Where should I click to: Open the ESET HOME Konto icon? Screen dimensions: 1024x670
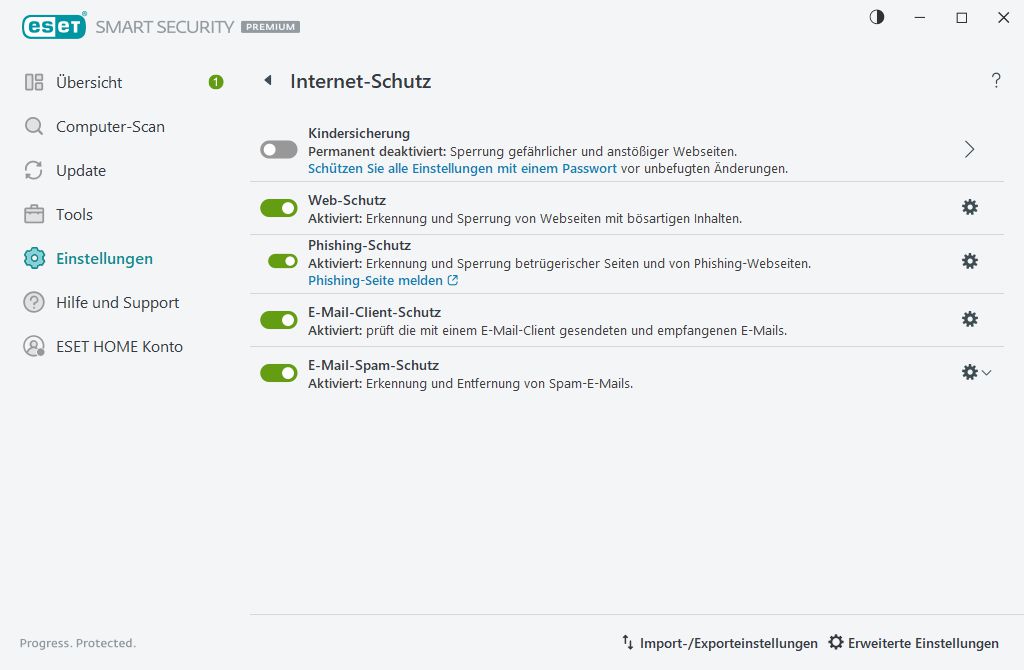click(x=33, y=346)
